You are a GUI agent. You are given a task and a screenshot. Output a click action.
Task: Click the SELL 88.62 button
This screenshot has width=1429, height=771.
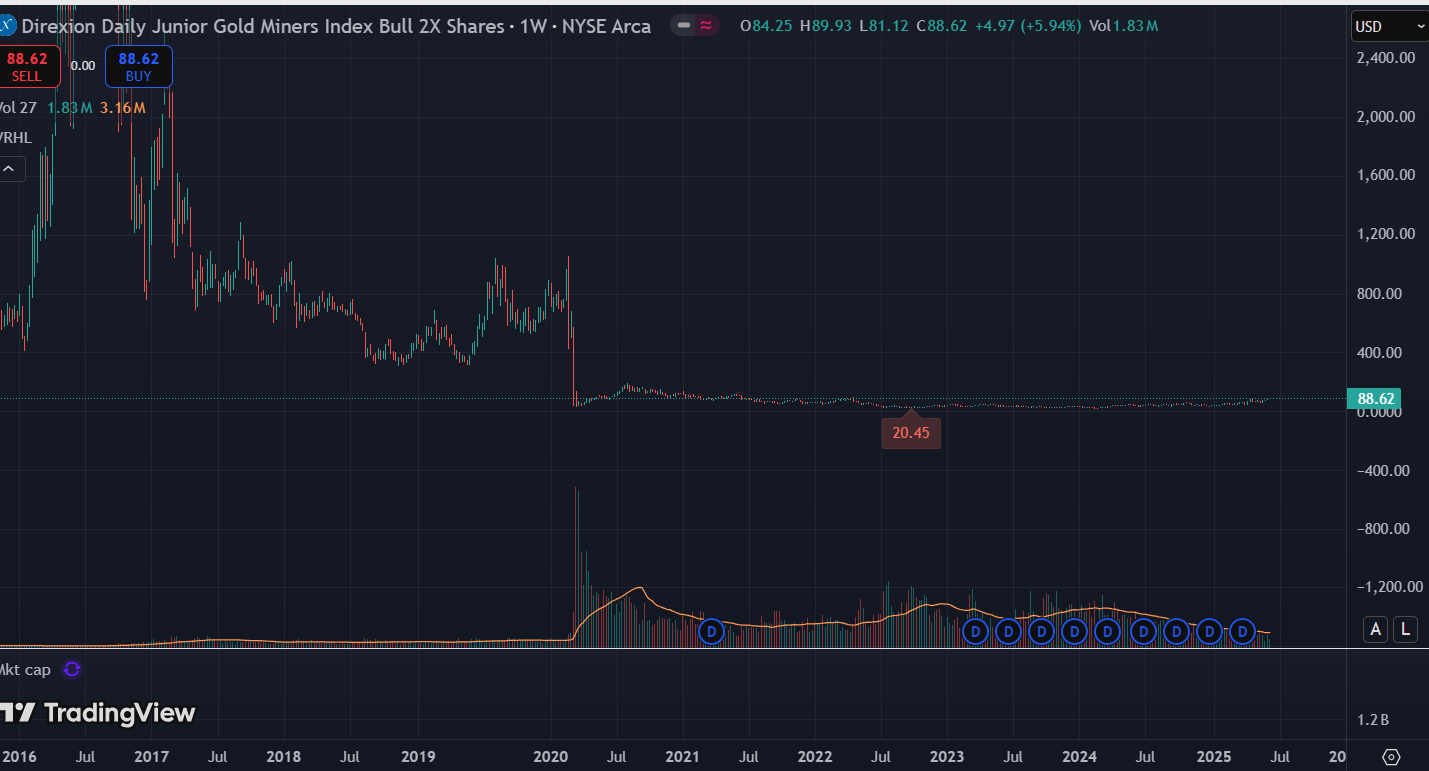(28, 67)
